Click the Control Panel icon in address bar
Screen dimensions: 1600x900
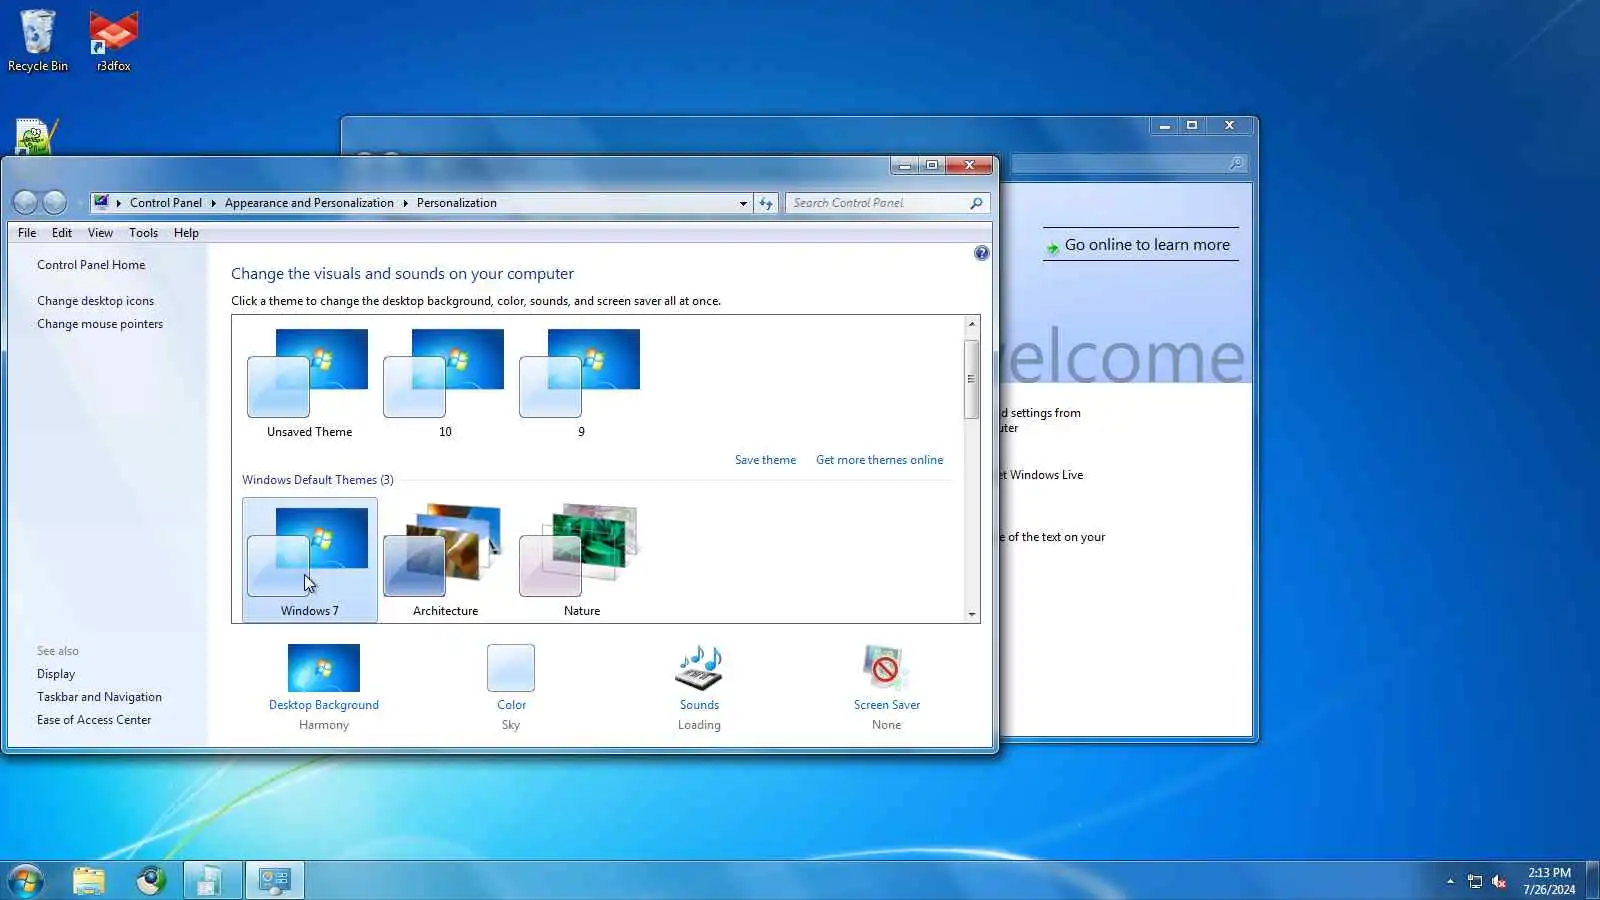(101, 203)
